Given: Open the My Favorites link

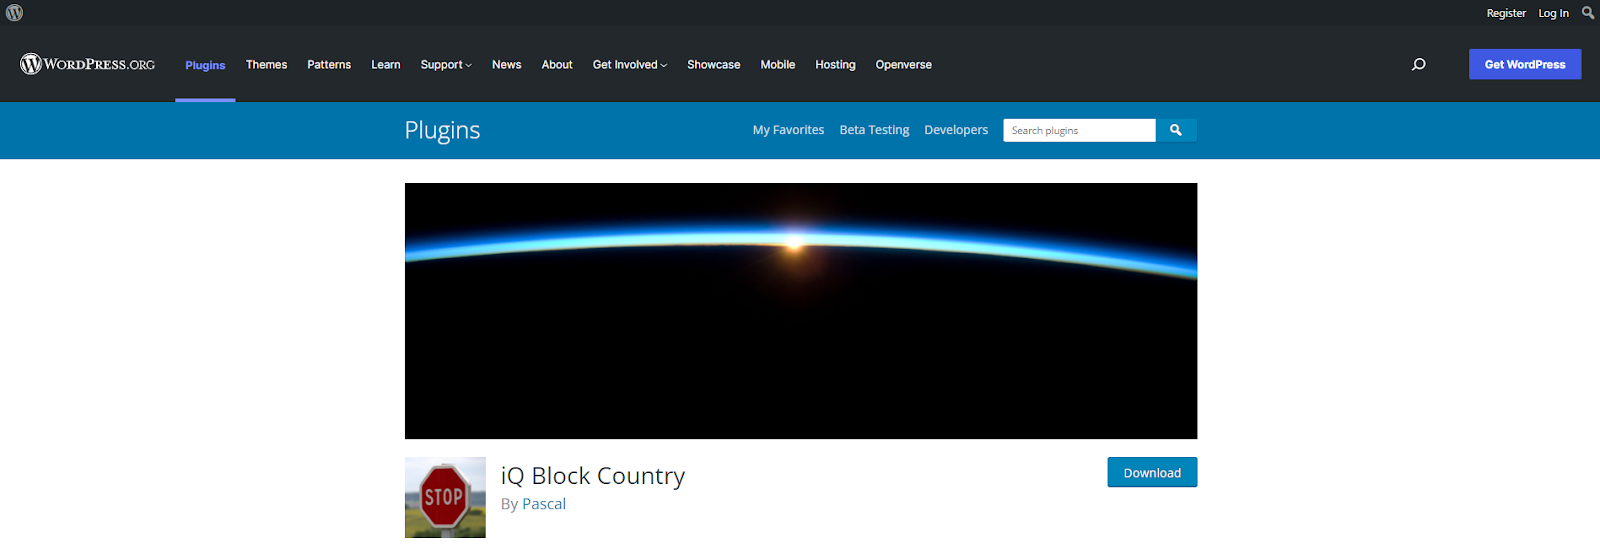Looking at the screenshot, I should click(x=788, y=130).
